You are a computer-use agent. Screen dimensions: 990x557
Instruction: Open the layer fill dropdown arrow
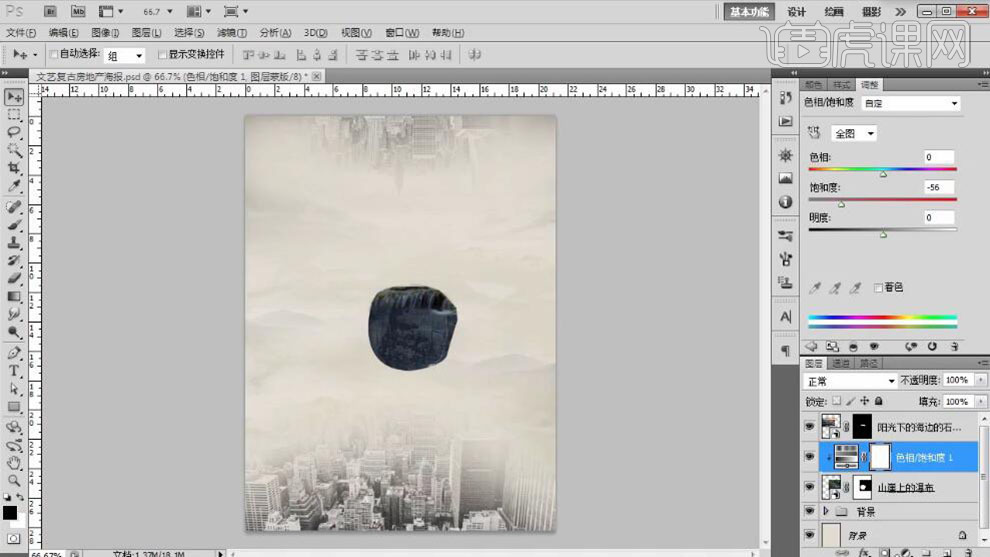(x=981, y=402)
